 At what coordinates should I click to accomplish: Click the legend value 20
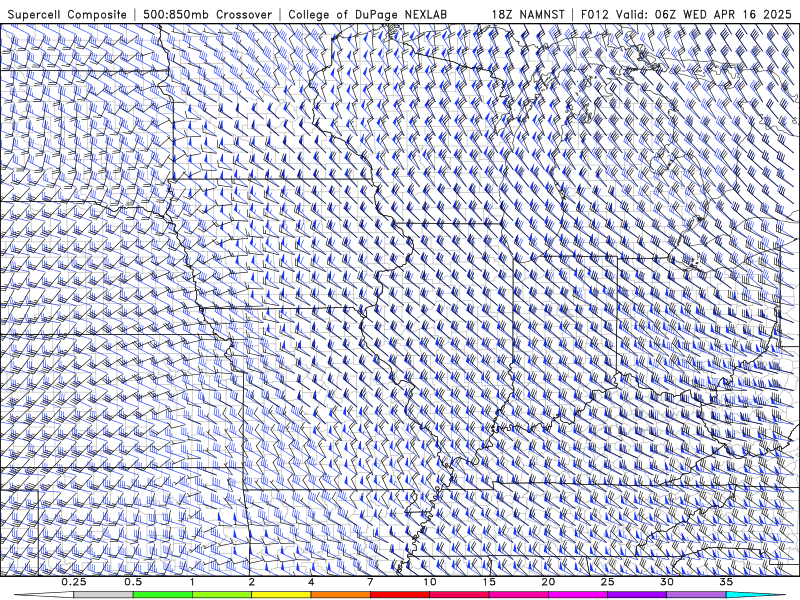548,582
